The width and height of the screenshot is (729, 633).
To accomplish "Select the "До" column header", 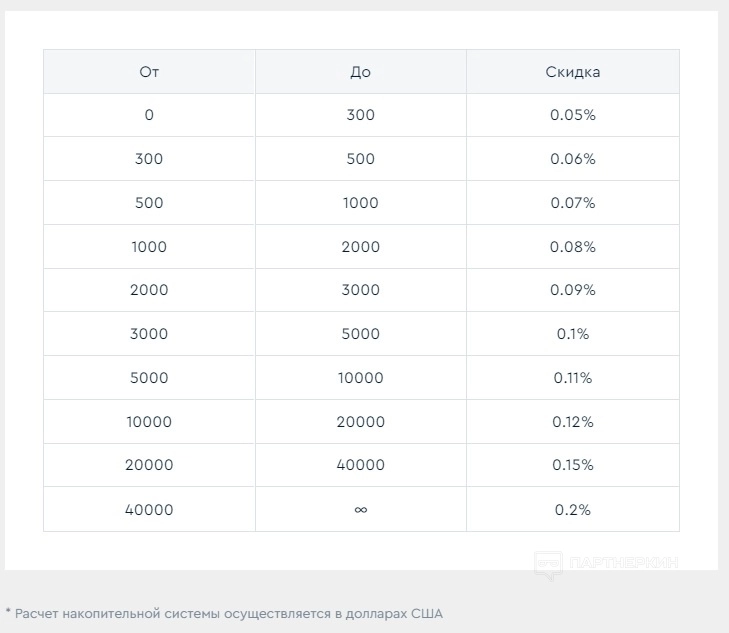I will 360,72.
